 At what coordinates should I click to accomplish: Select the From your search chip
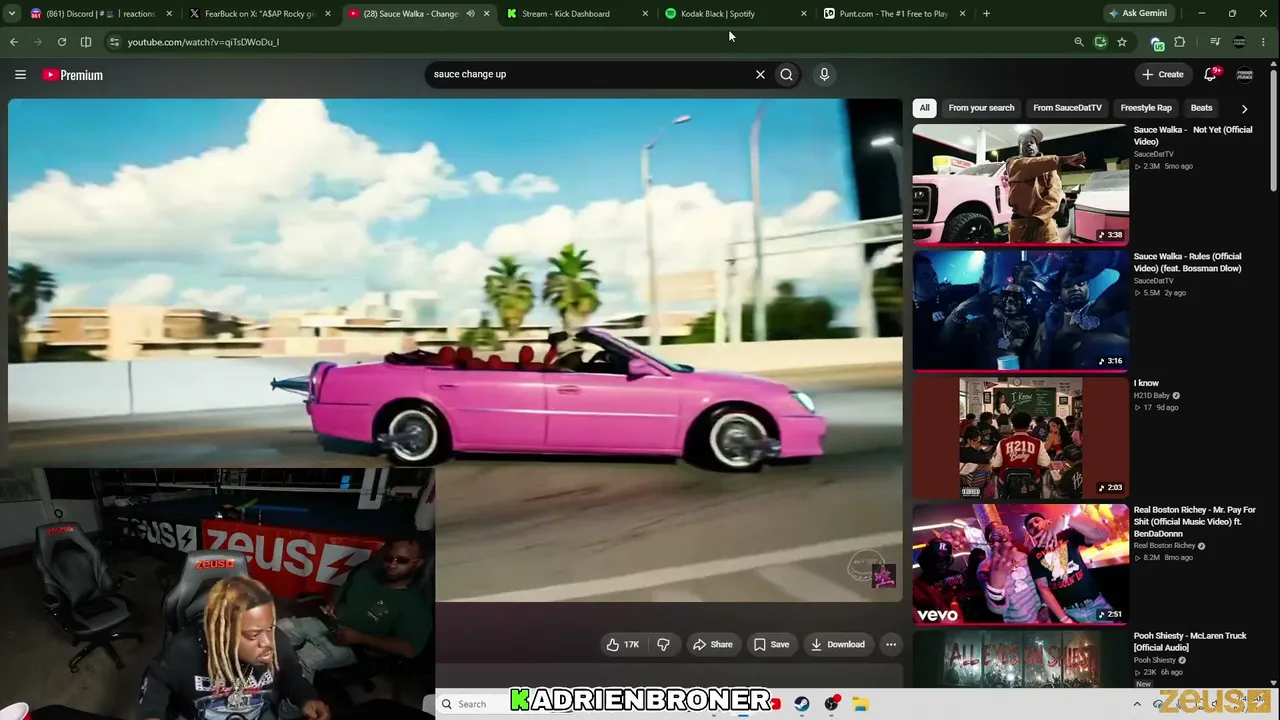pyautogui.click(x=981, y=108)
